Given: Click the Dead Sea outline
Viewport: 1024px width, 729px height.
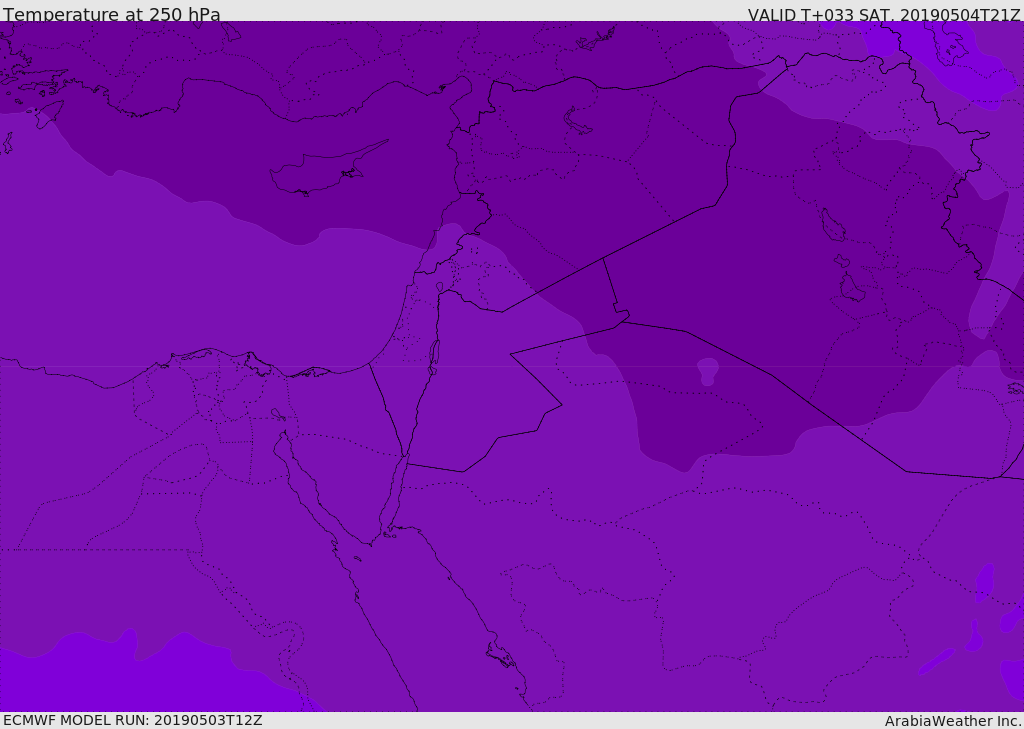Looking at the screenshot, I should (434, 354).
